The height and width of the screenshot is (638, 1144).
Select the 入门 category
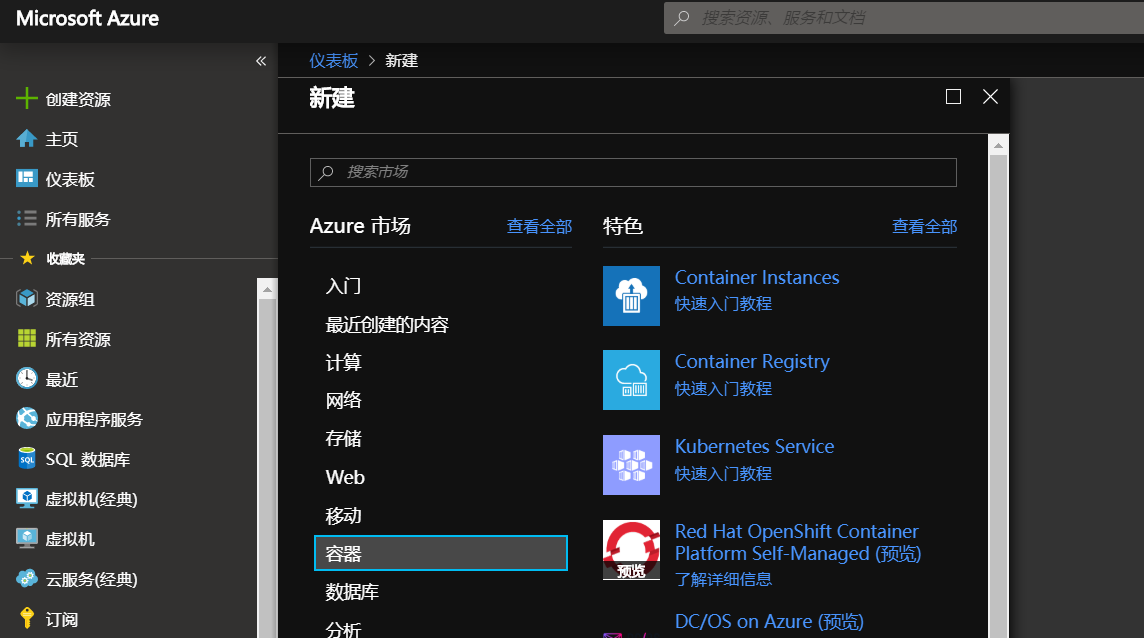click(343, 285)
